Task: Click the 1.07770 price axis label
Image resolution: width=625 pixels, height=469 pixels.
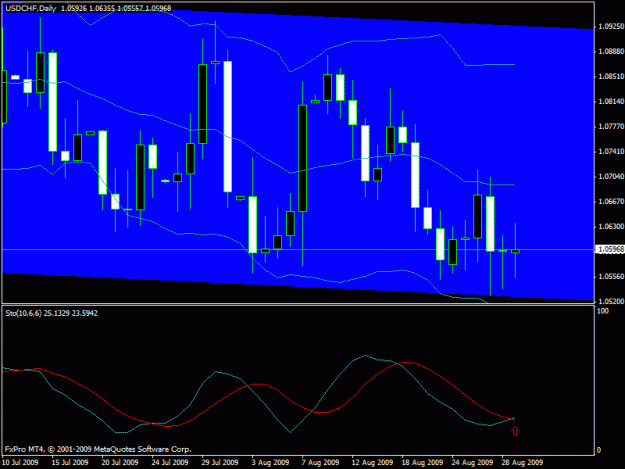Action: (x=611, y=126)
